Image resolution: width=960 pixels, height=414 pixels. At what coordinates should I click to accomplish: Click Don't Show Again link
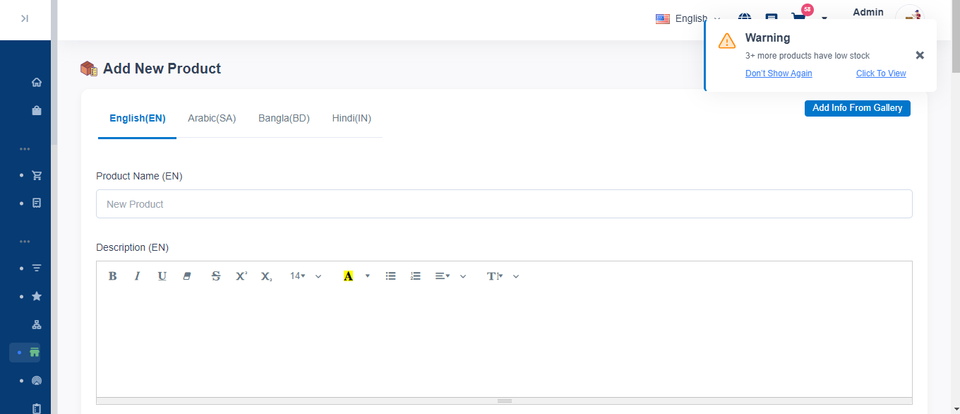point(779,73)
